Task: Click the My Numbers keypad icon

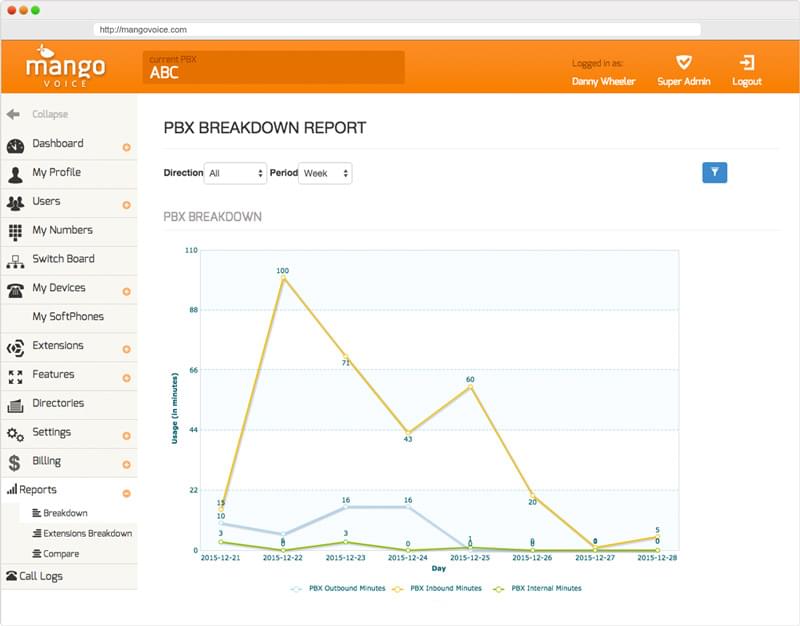Action: [15, 231]
